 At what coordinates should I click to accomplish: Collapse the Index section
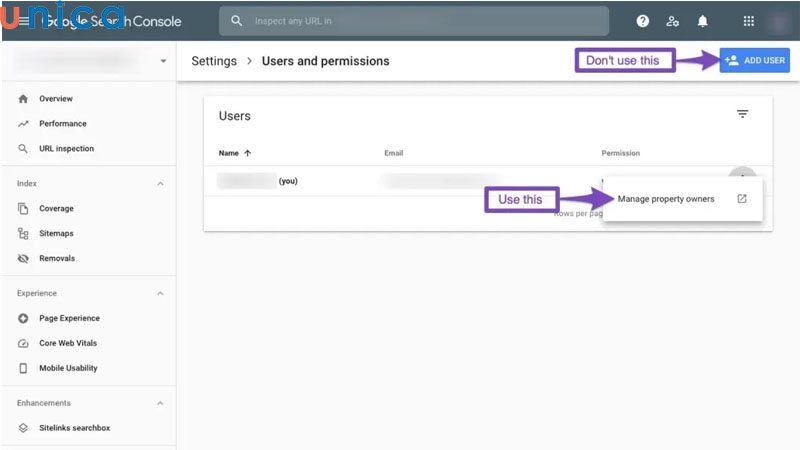coord(161,184)
